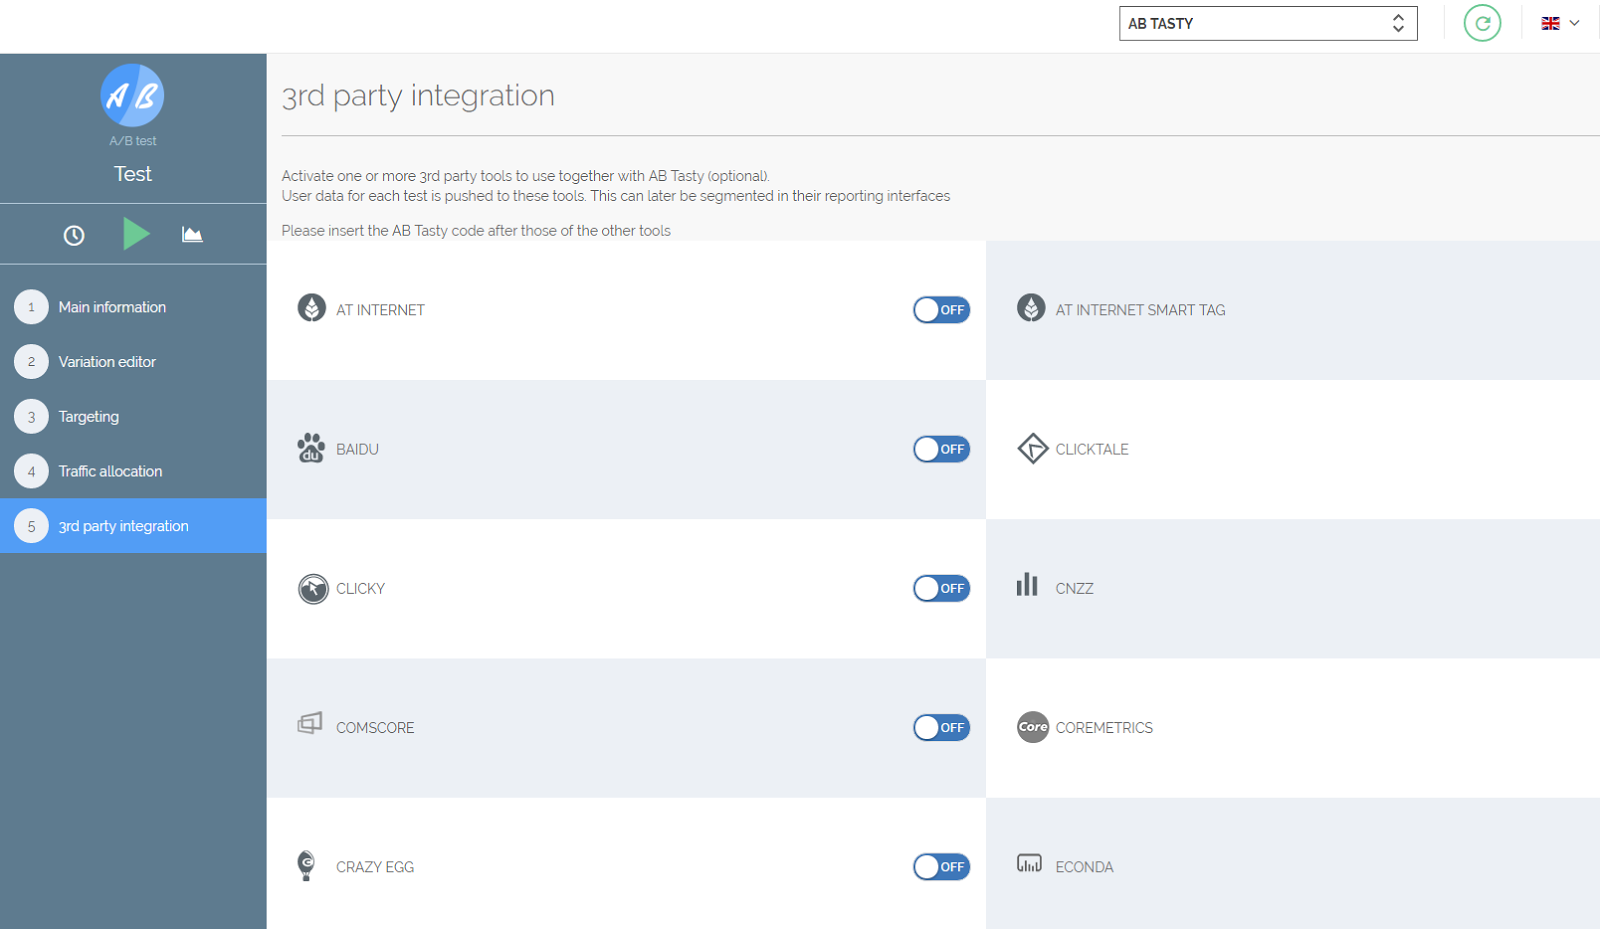
Task: Click the CRAZY EGG label
Action: [375, 867]
